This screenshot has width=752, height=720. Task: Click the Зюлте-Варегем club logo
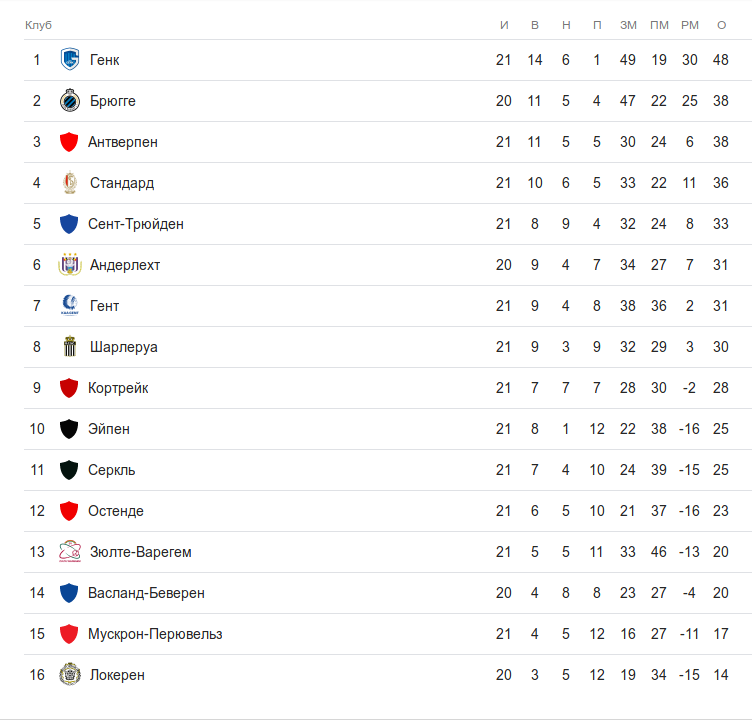(x=69, y=552)
